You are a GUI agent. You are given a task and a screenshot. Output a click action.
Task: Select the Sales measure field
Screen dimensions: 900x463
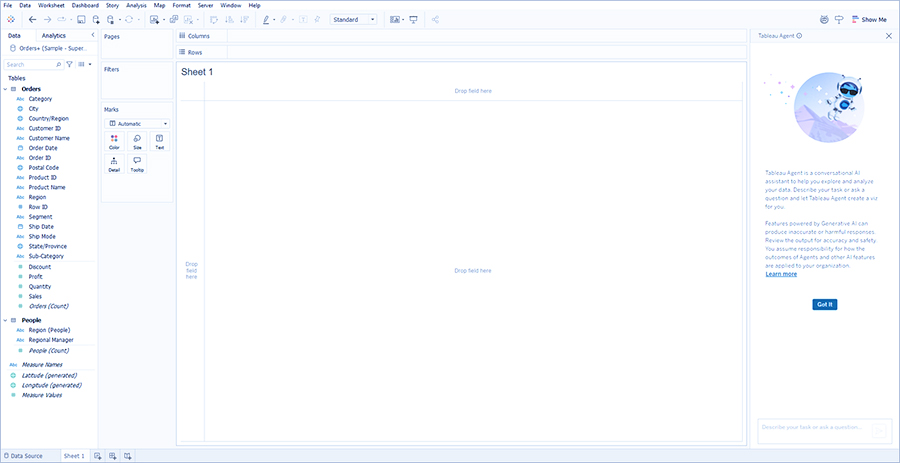[x=35, y=297]
